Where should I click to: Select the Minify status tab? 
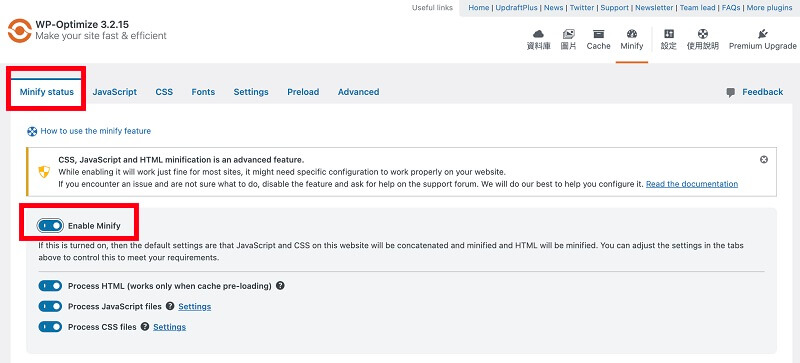pyautogui.click(x=47, y=92)
